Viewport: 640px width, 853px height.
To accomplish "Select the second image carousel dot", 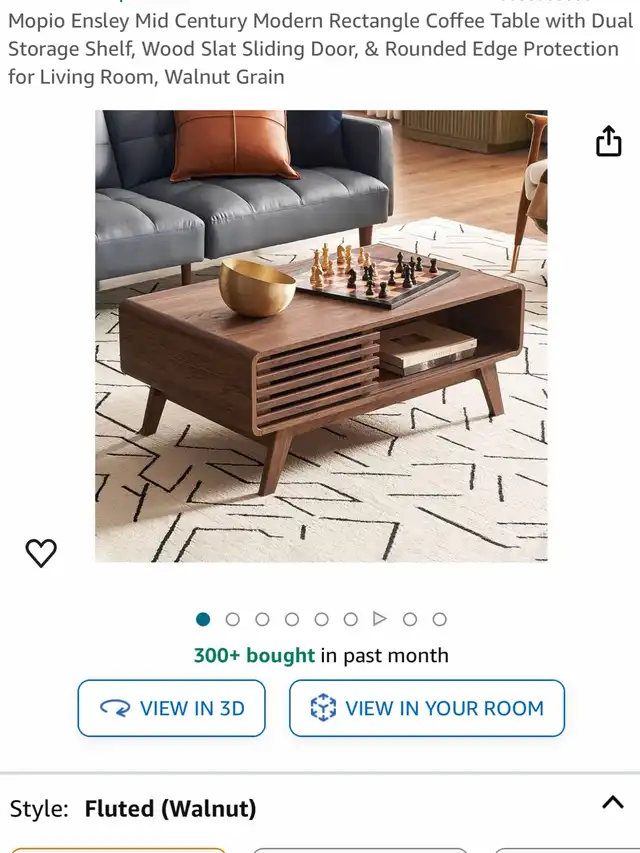I will click(232, 619).
